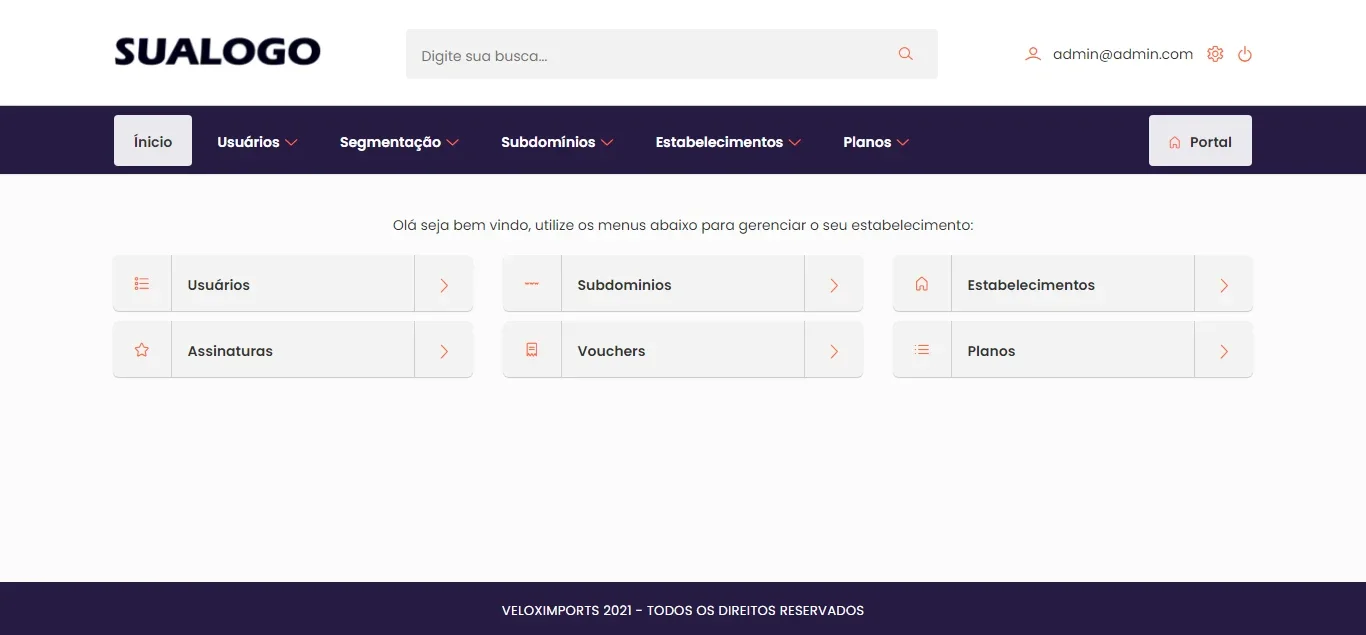
Task: Open the Subdomínios navbar dropdown
Action: (x=557, y=142)
